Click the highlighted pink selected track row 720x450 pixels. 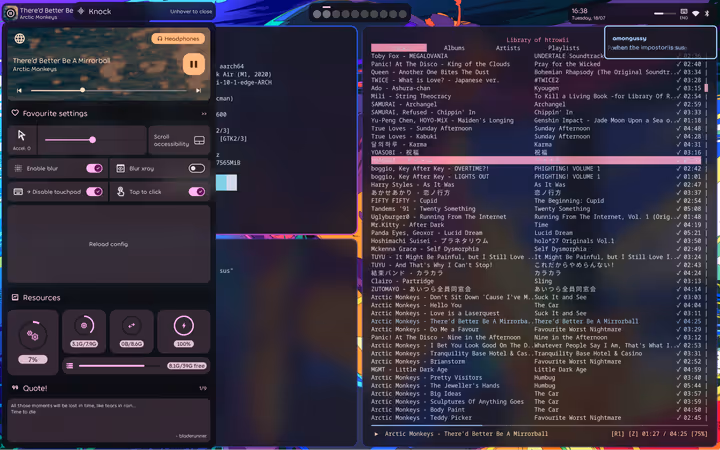pos(536,160)
